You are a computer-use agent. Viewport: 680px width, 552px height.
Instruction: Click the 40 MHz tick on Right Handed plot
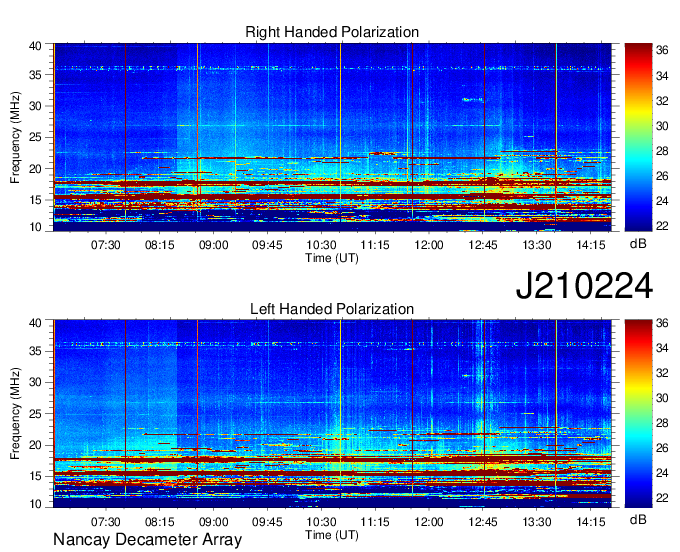point(35,46)
